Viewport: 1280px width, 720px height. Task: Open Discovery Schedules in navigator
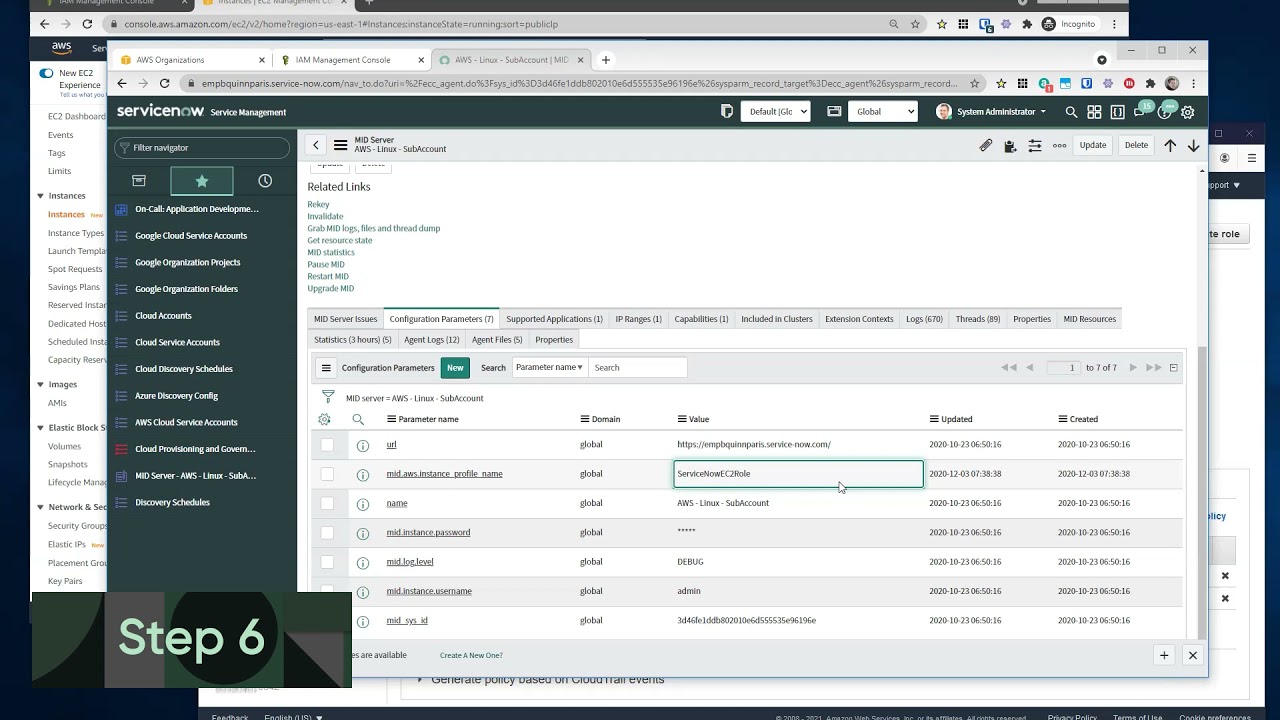pos(172,502)
